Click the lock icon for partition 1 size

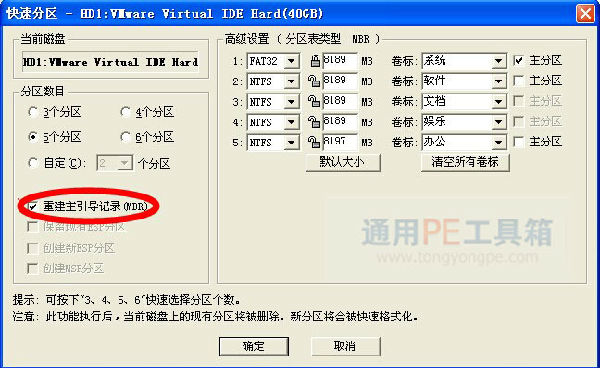tap(315, 60)
